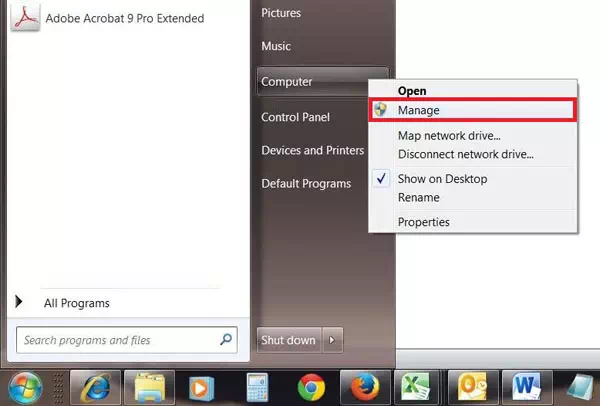Image resolution: width=600 pixels, height=406 pixels.
Task: Open Microsoft Outlook from the taskbar
Action: (x=470, y=386)
